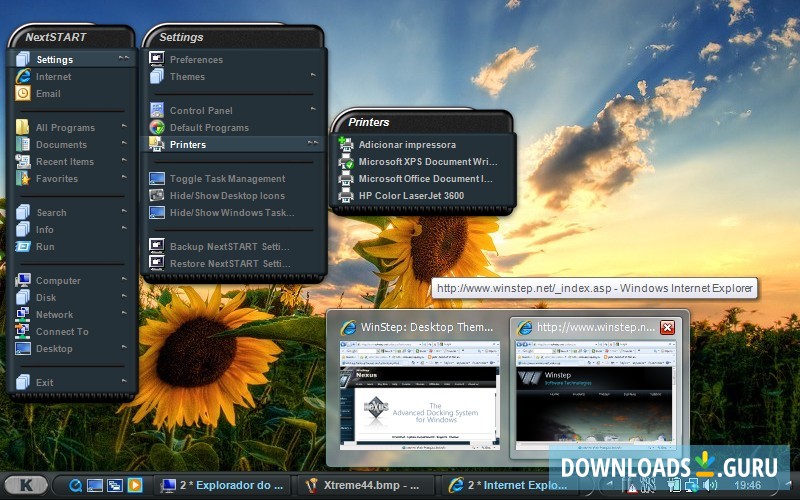
Task: Click the volume speaker tray icon
Action: [710, 485]
